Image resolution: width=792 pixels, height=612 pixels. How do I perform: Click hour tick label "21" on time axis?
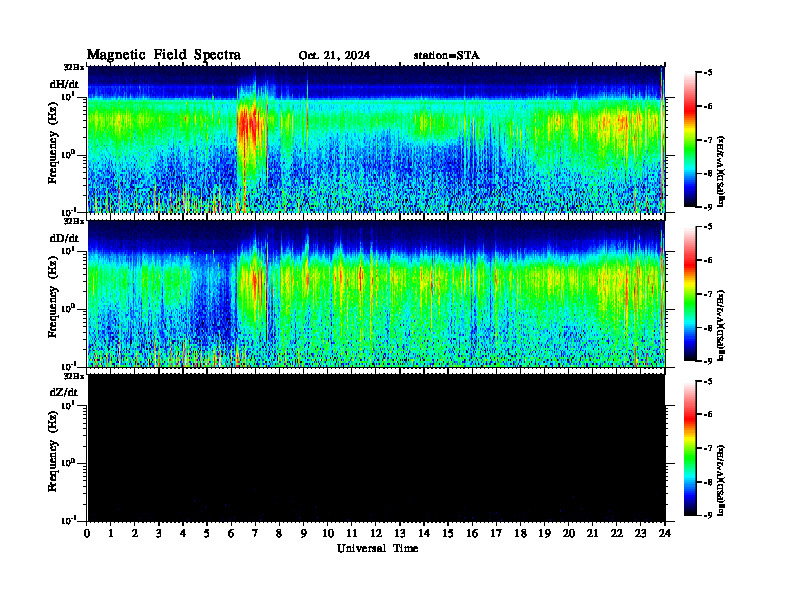[592, 533]
